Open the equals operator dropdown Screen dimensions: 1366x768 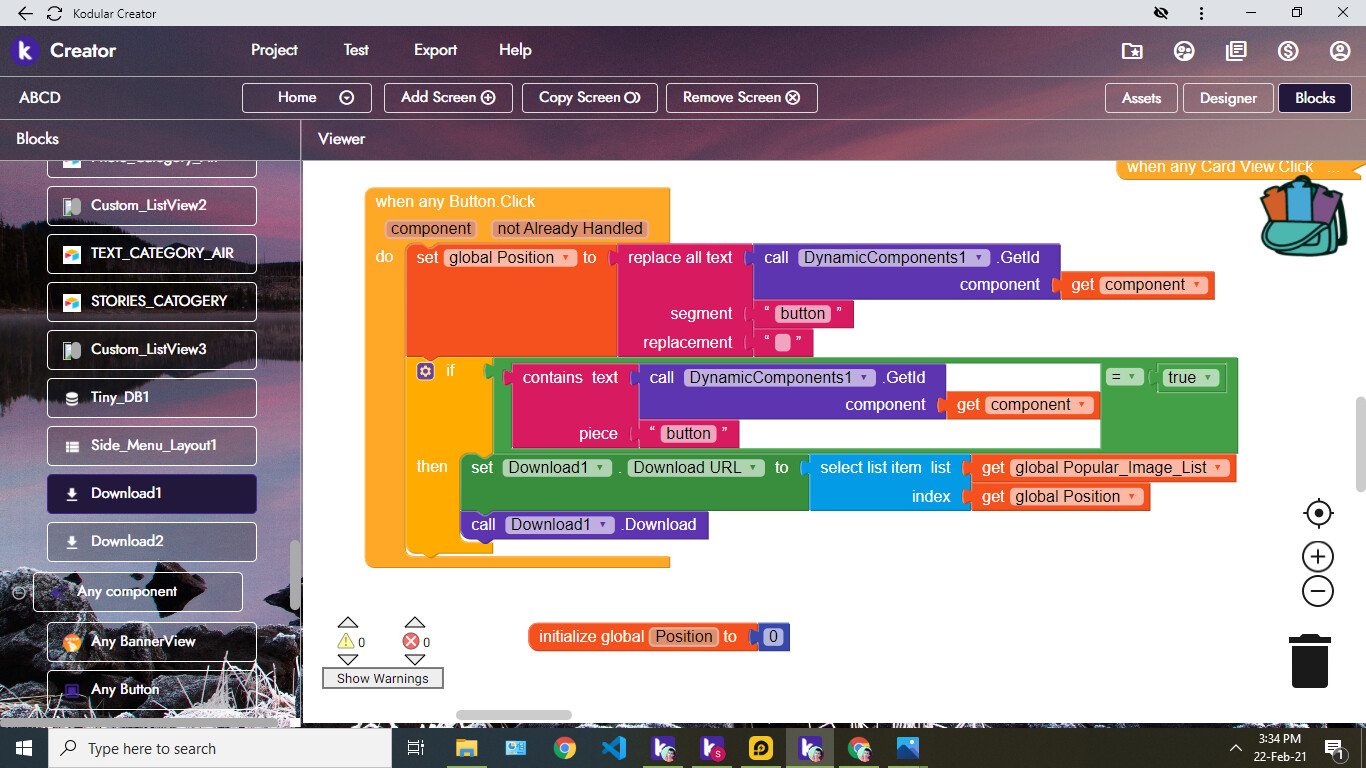(1125, 377)
